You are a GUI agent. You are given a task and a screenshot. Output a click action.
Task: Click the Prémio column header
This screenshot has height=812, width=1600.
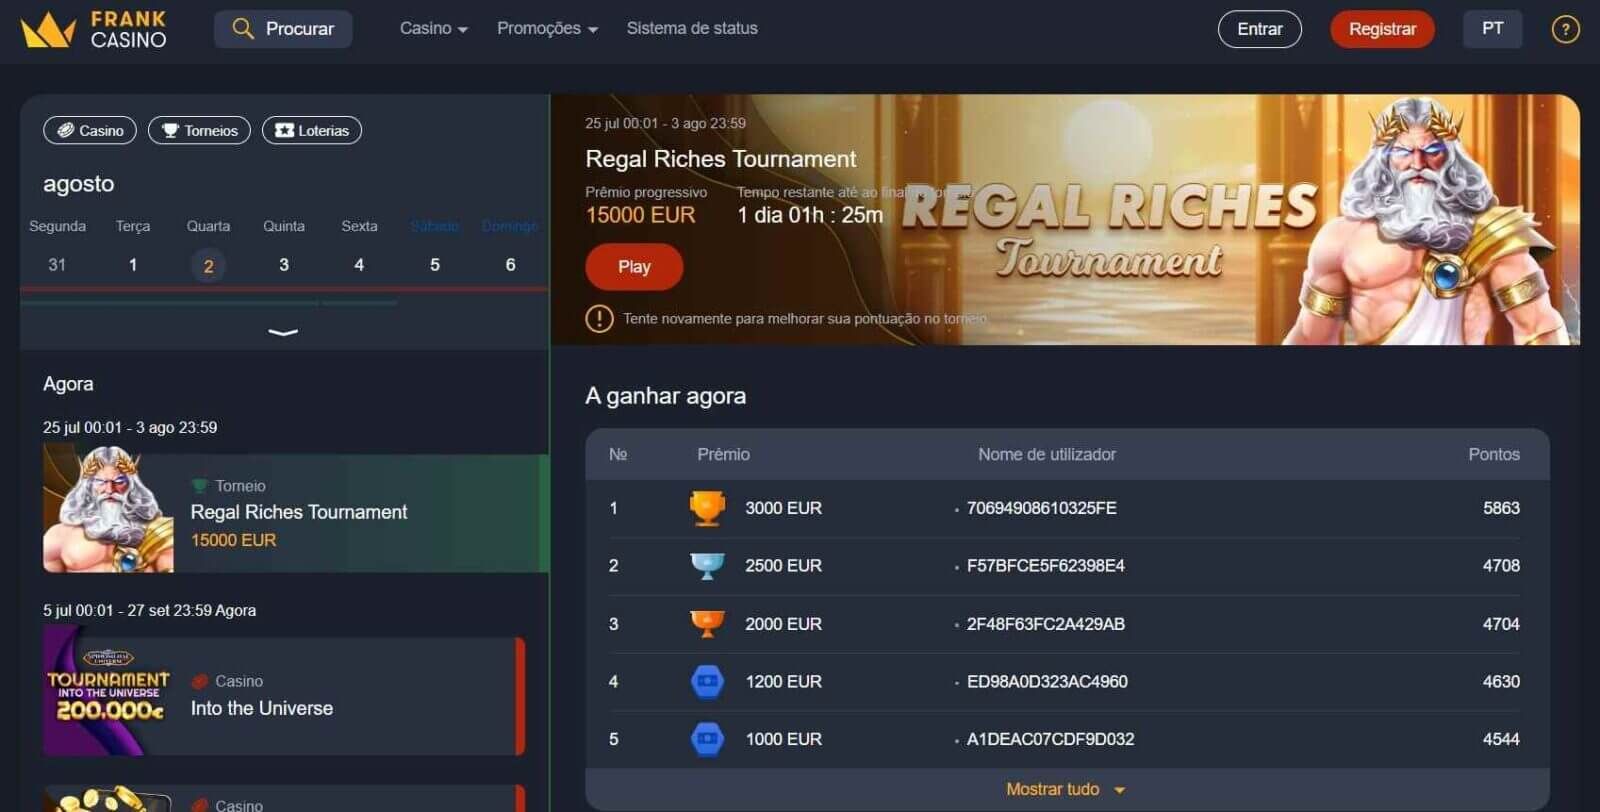pos(723,454)
